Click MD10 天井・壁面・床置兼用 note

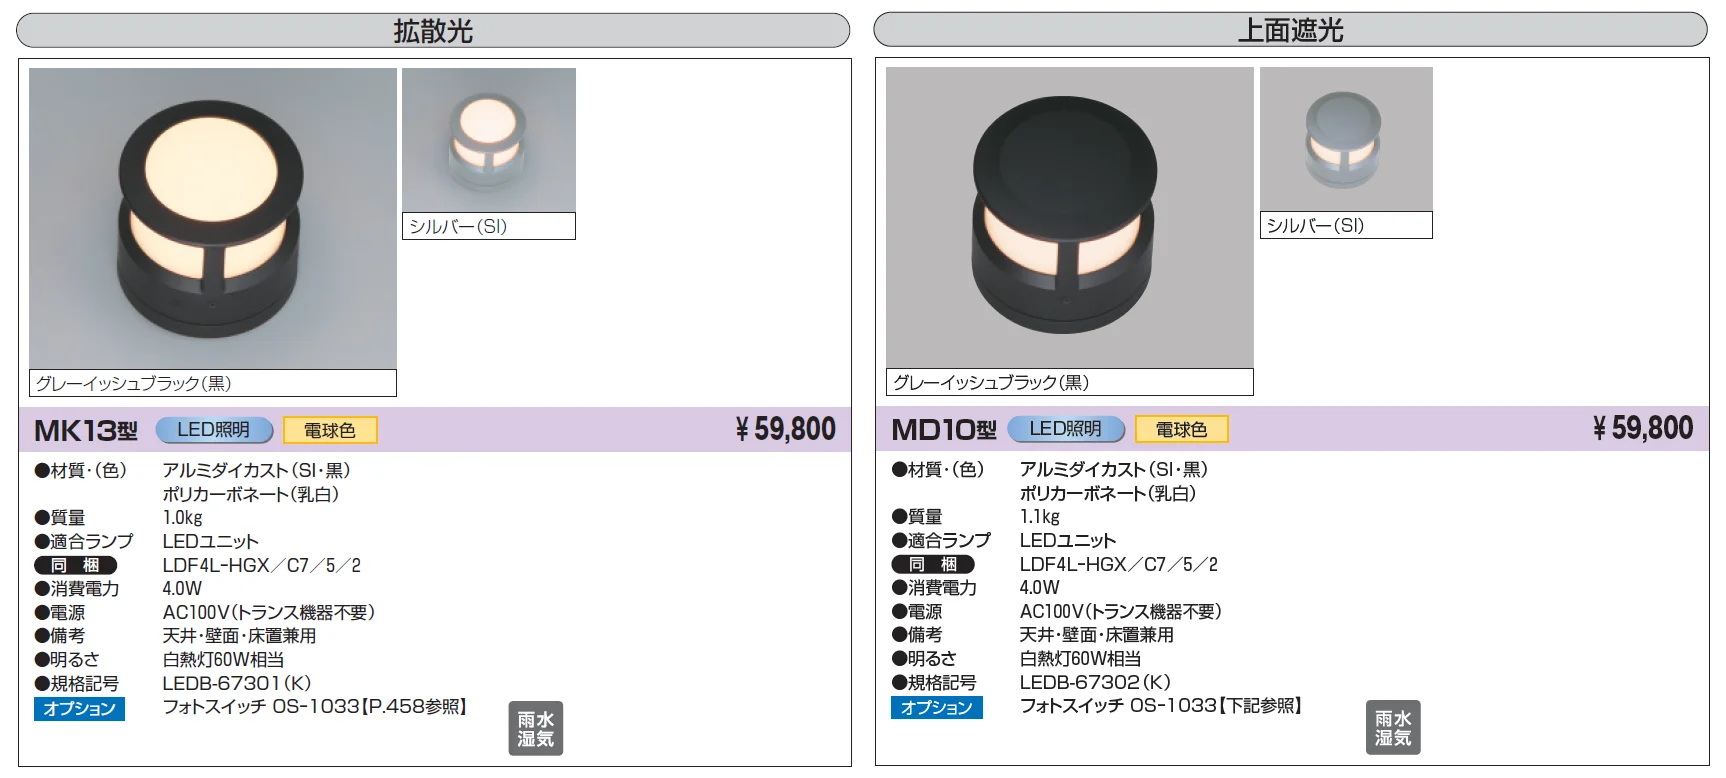tap(1097, 635)
